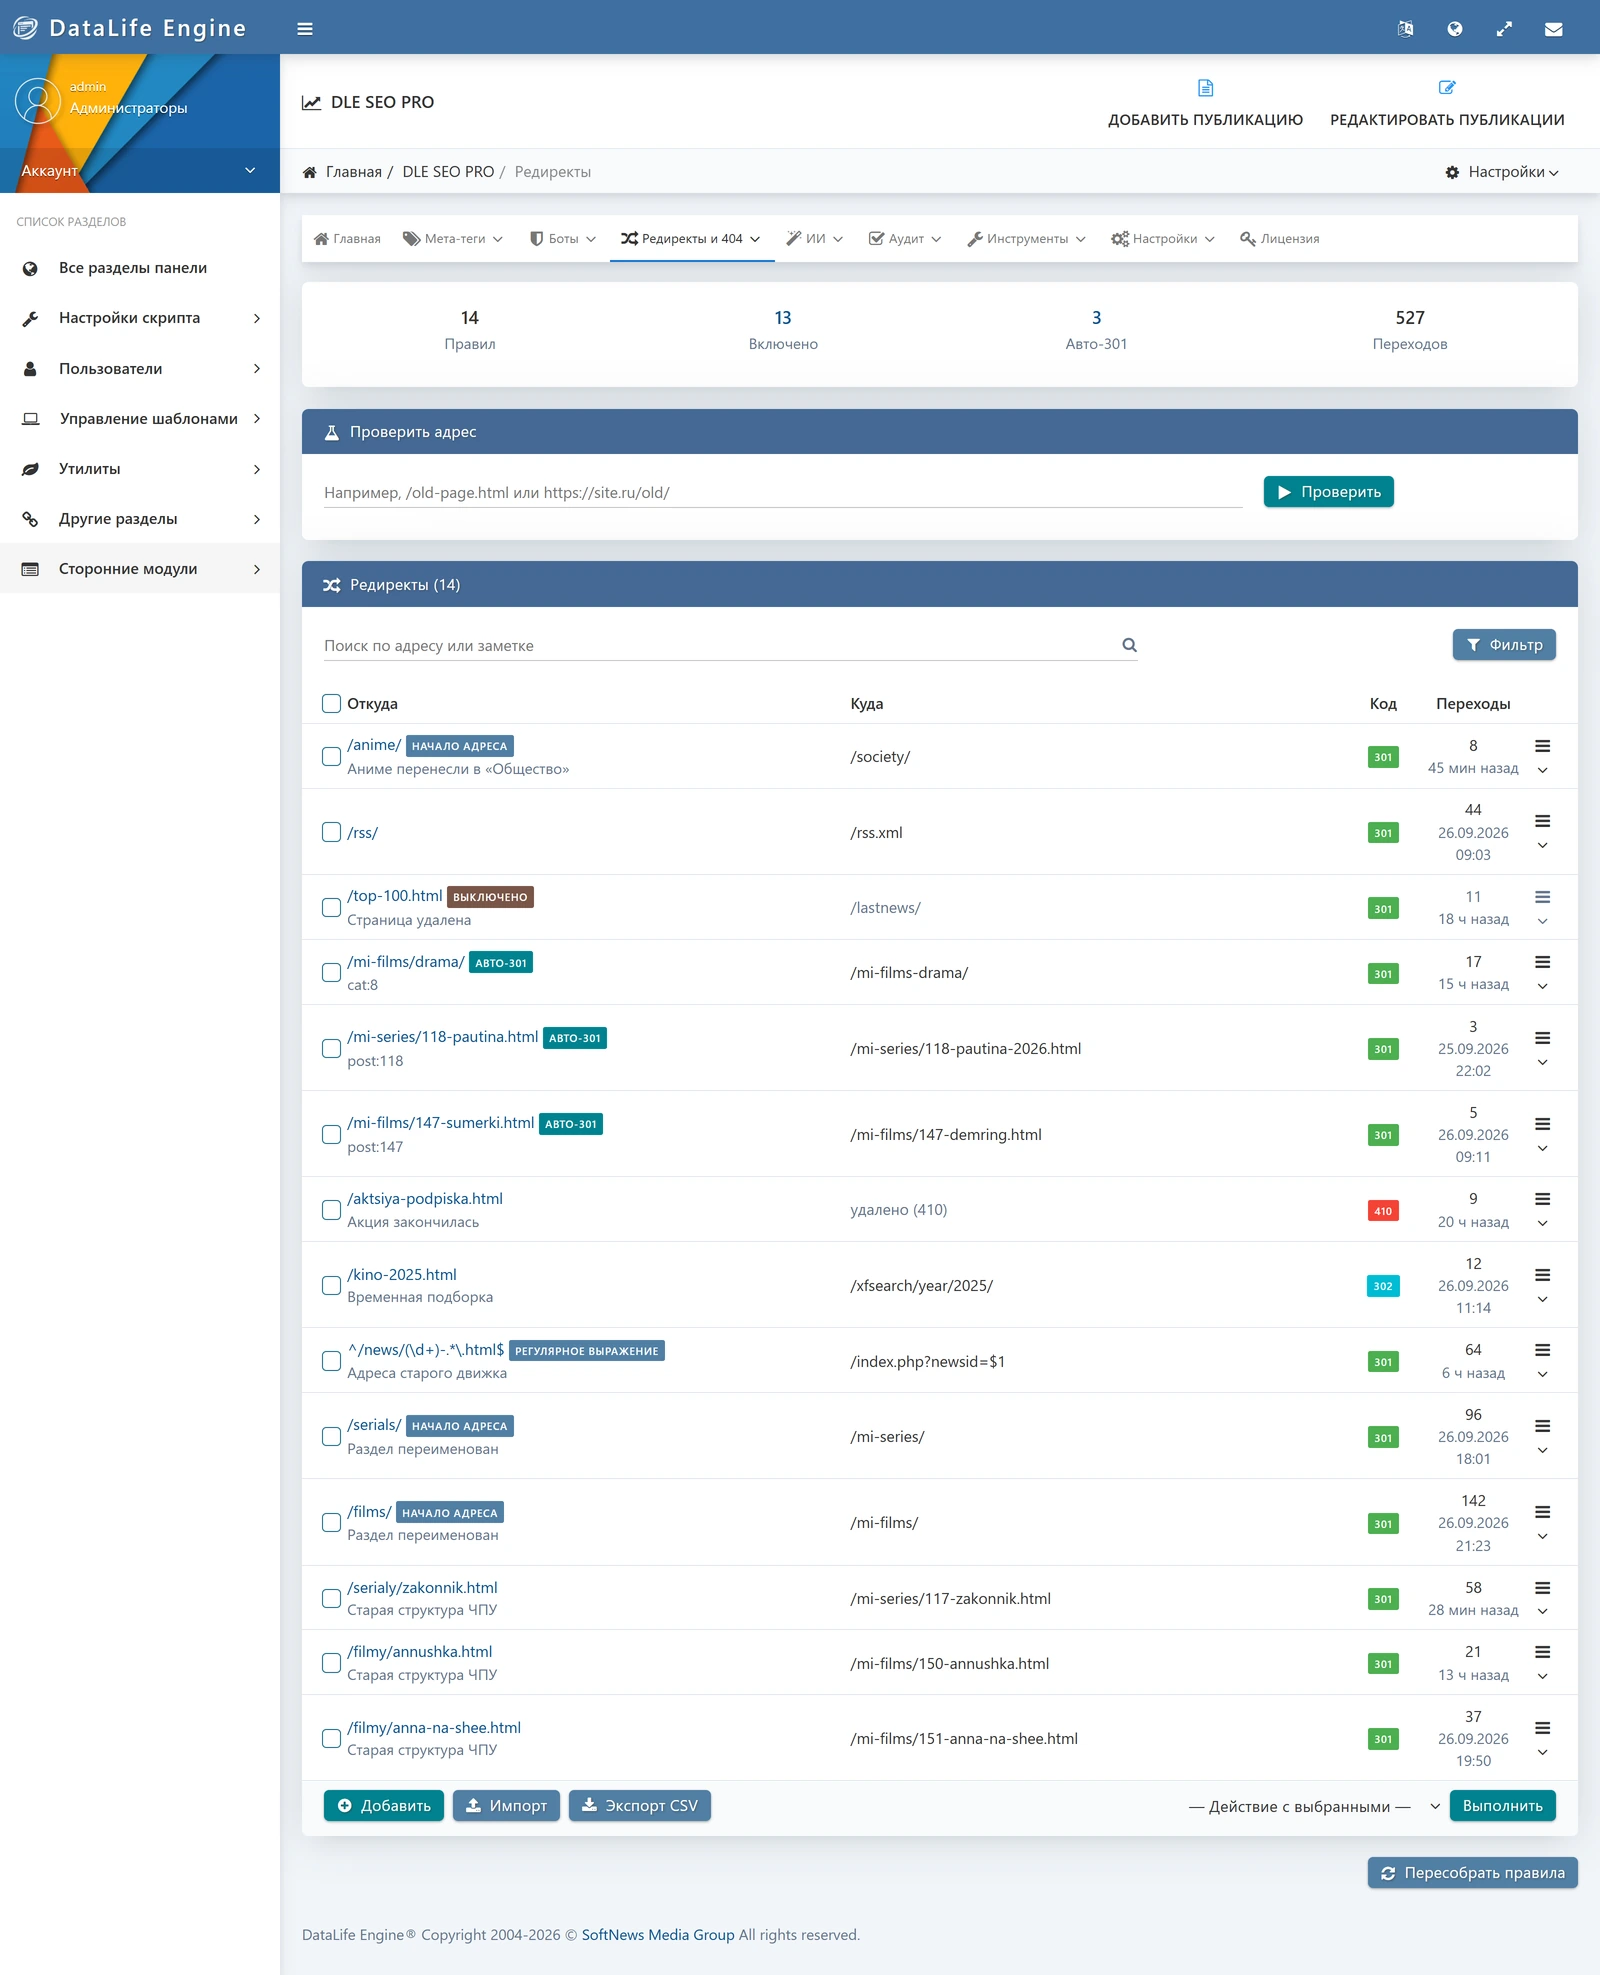Check the /top-100.html rule checkbox
This screenshot has width=1600, height=1975.
pos(331,907)
